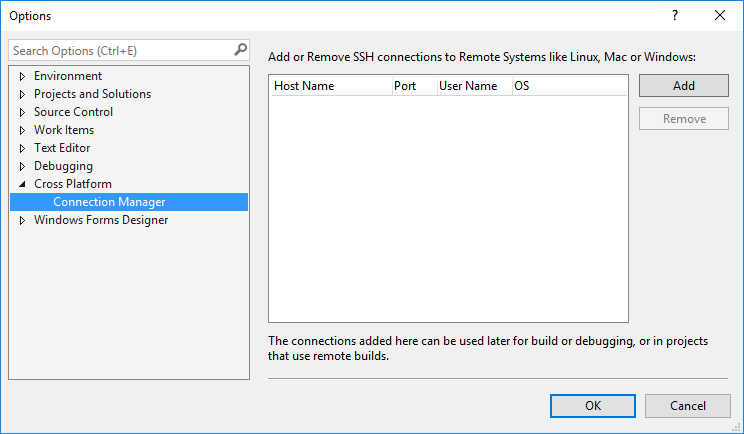Select the Text Editor category
Image resolution: width=744 pixels, height=434 pixels.
coord(62,148)
